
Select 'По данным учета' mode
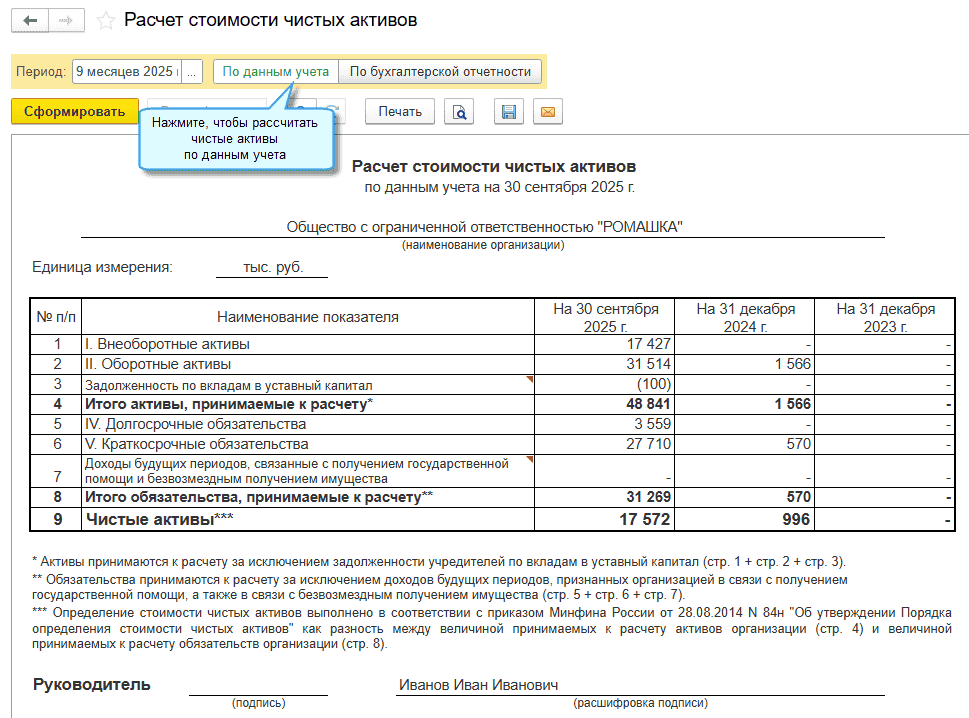(x=275, y=72)
